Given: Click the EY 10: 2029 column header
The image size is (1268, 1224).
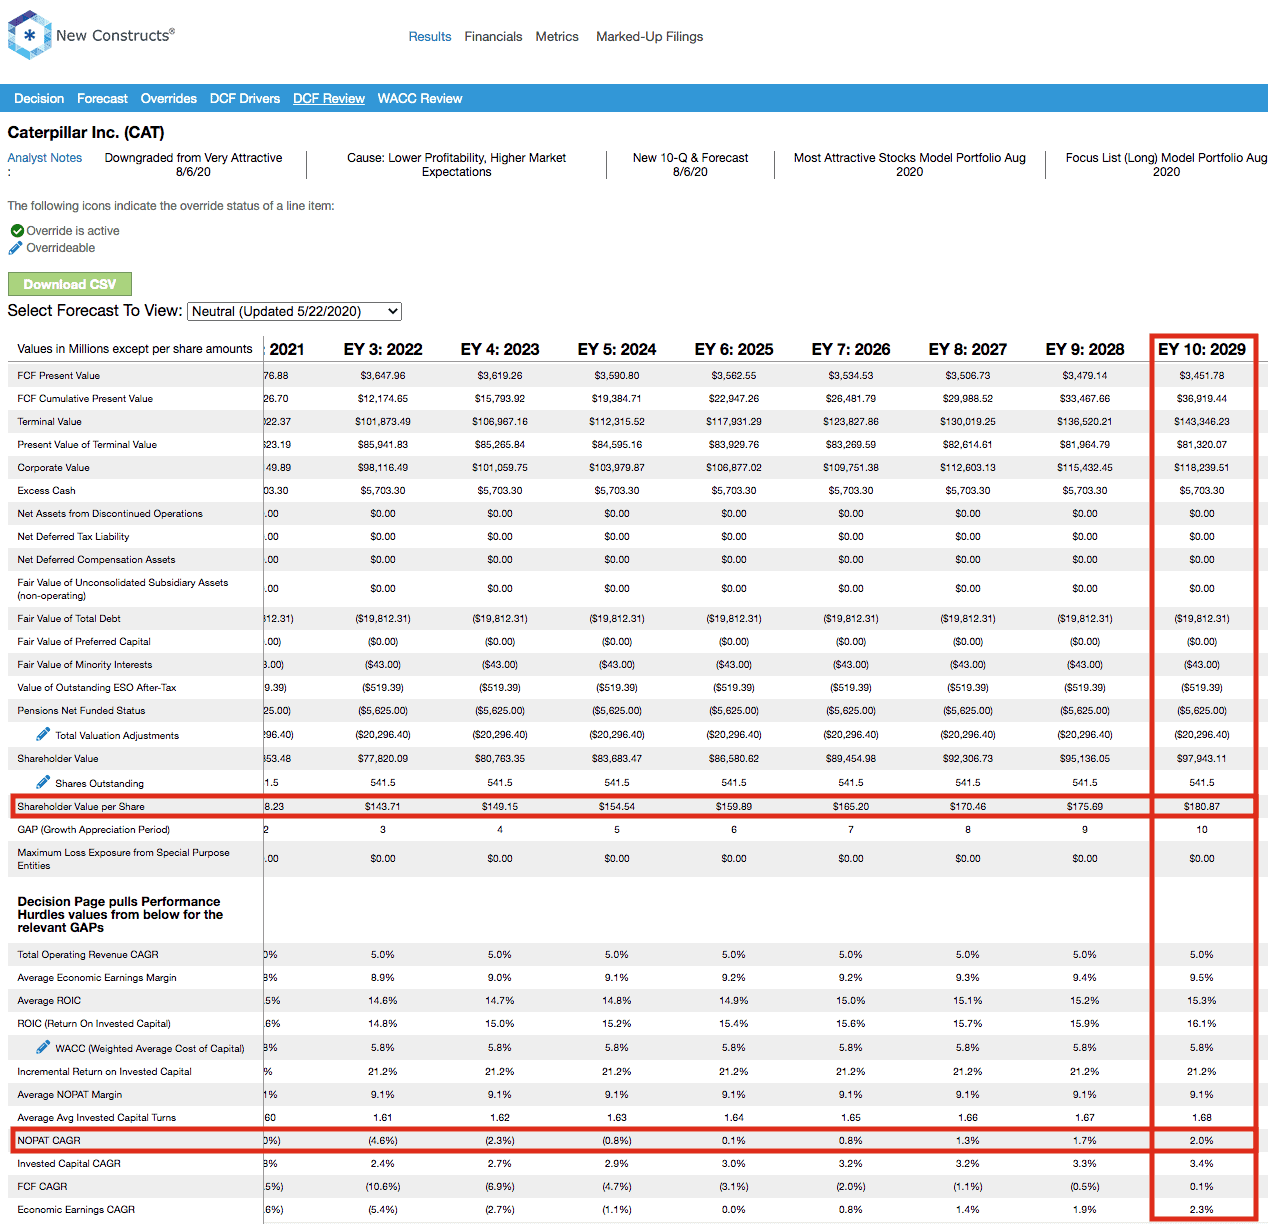Looking at the screenshot, I should 1202,349.
